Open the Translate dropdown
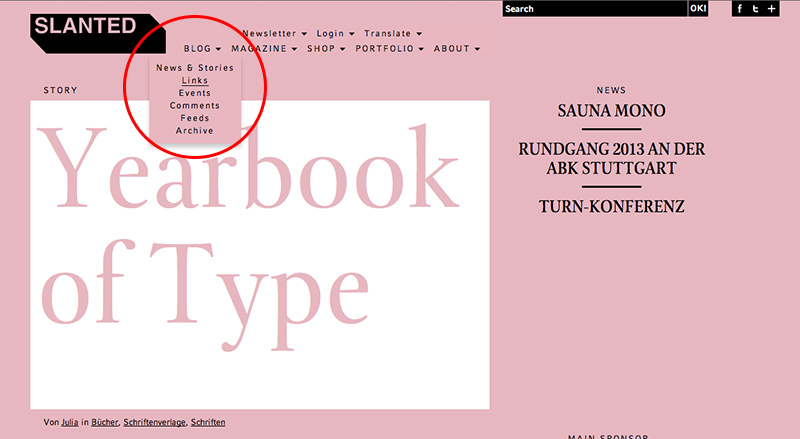The height and width of the screenshot is (439, 800). pos(393,34)
